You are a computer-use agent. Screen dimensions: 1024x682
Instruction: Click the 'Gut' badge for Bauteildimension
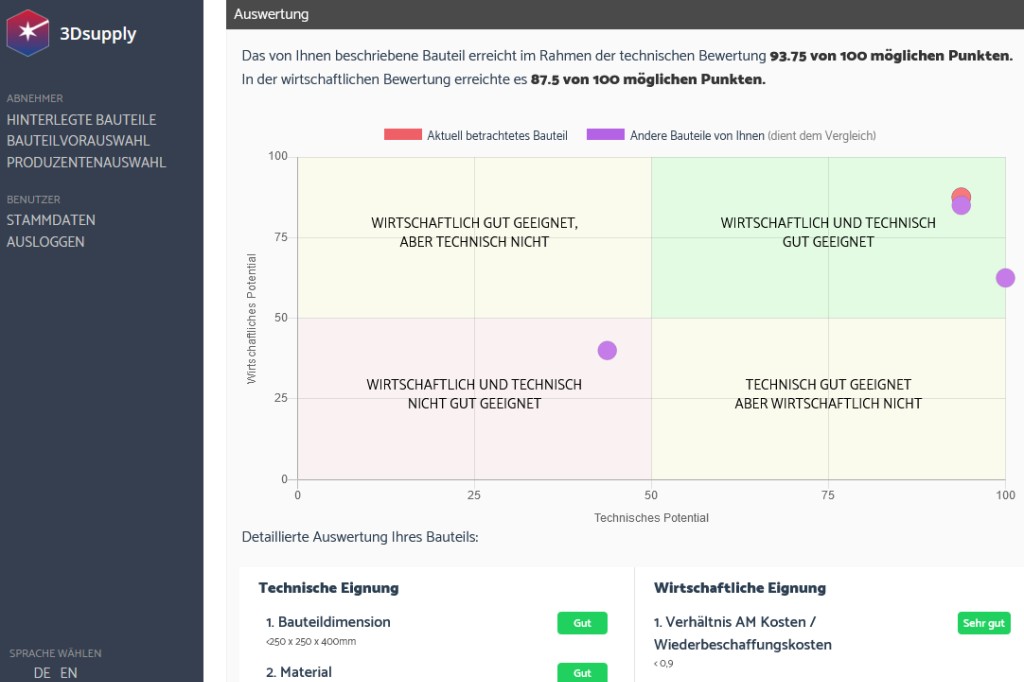click(582, 623)
